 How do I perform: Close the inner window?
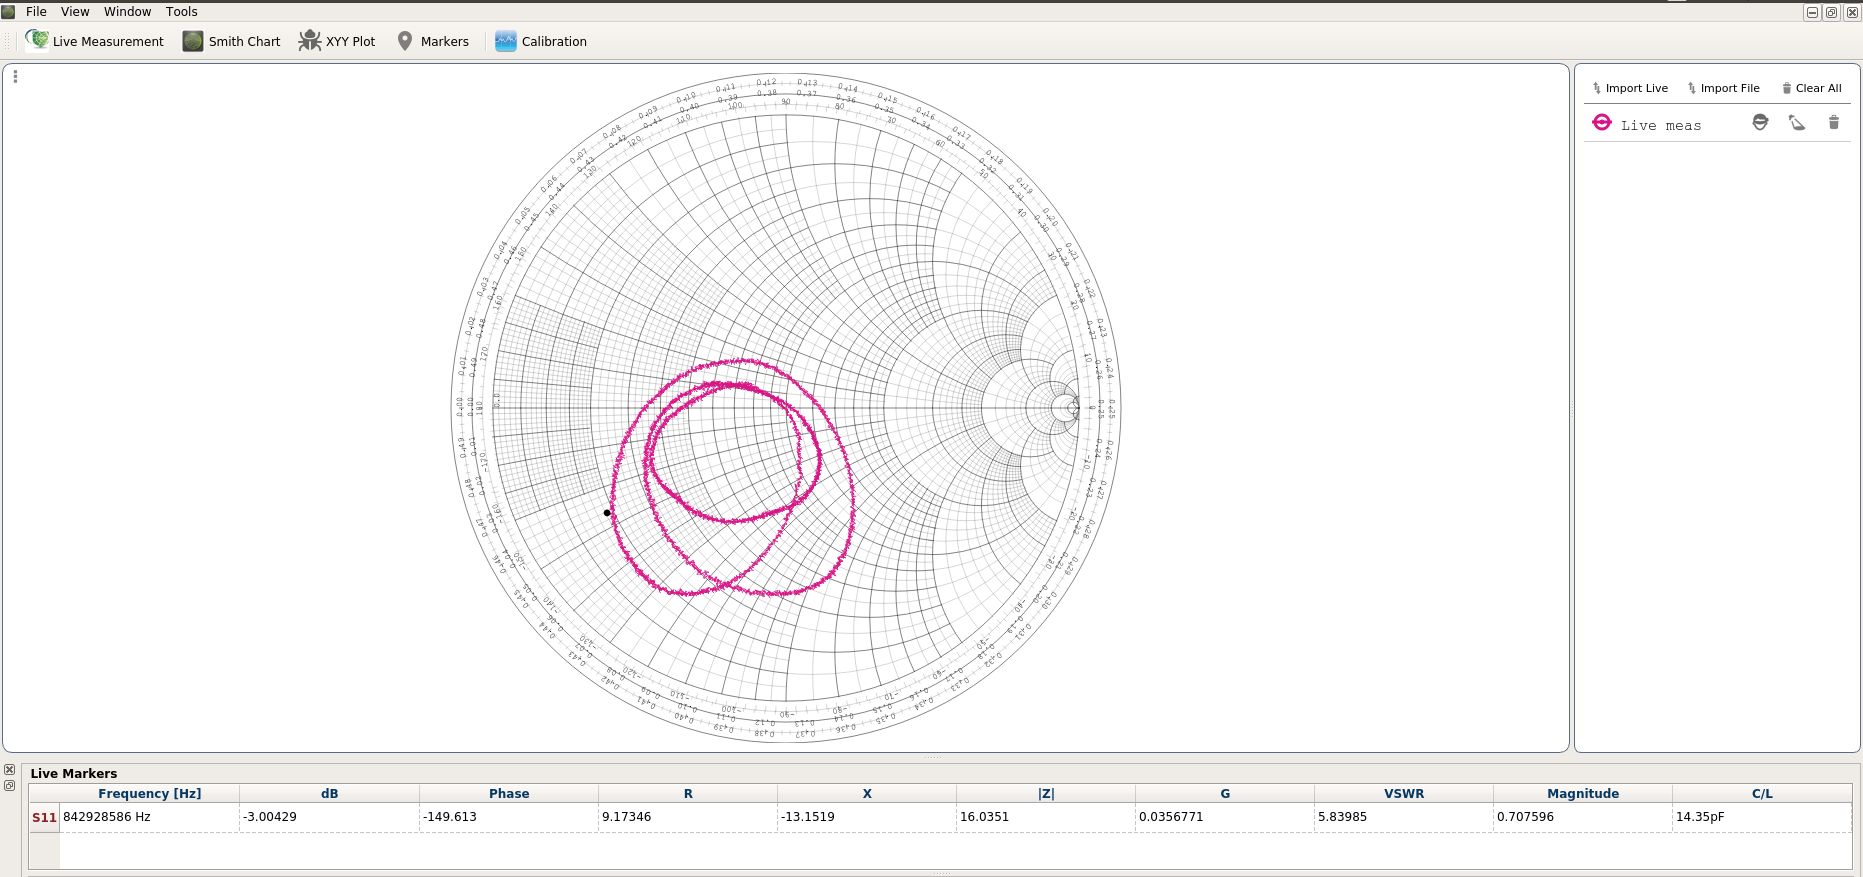click(1852, 12)
